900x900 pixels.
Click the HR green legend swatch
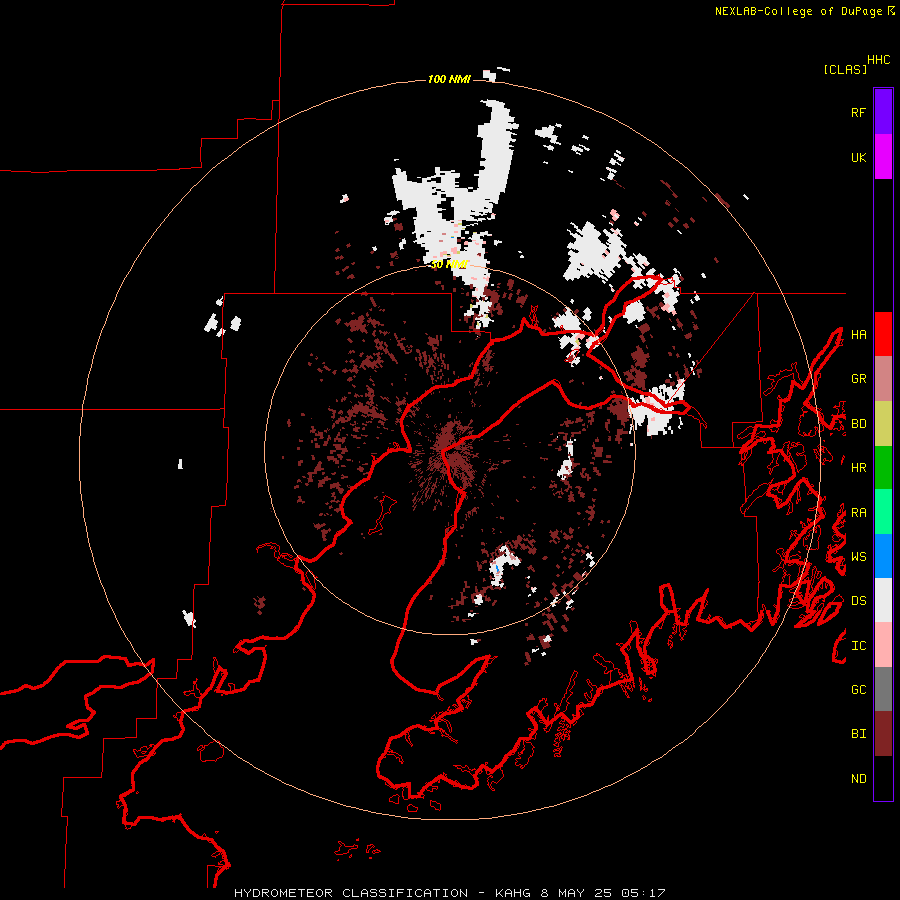click(883, 468)
